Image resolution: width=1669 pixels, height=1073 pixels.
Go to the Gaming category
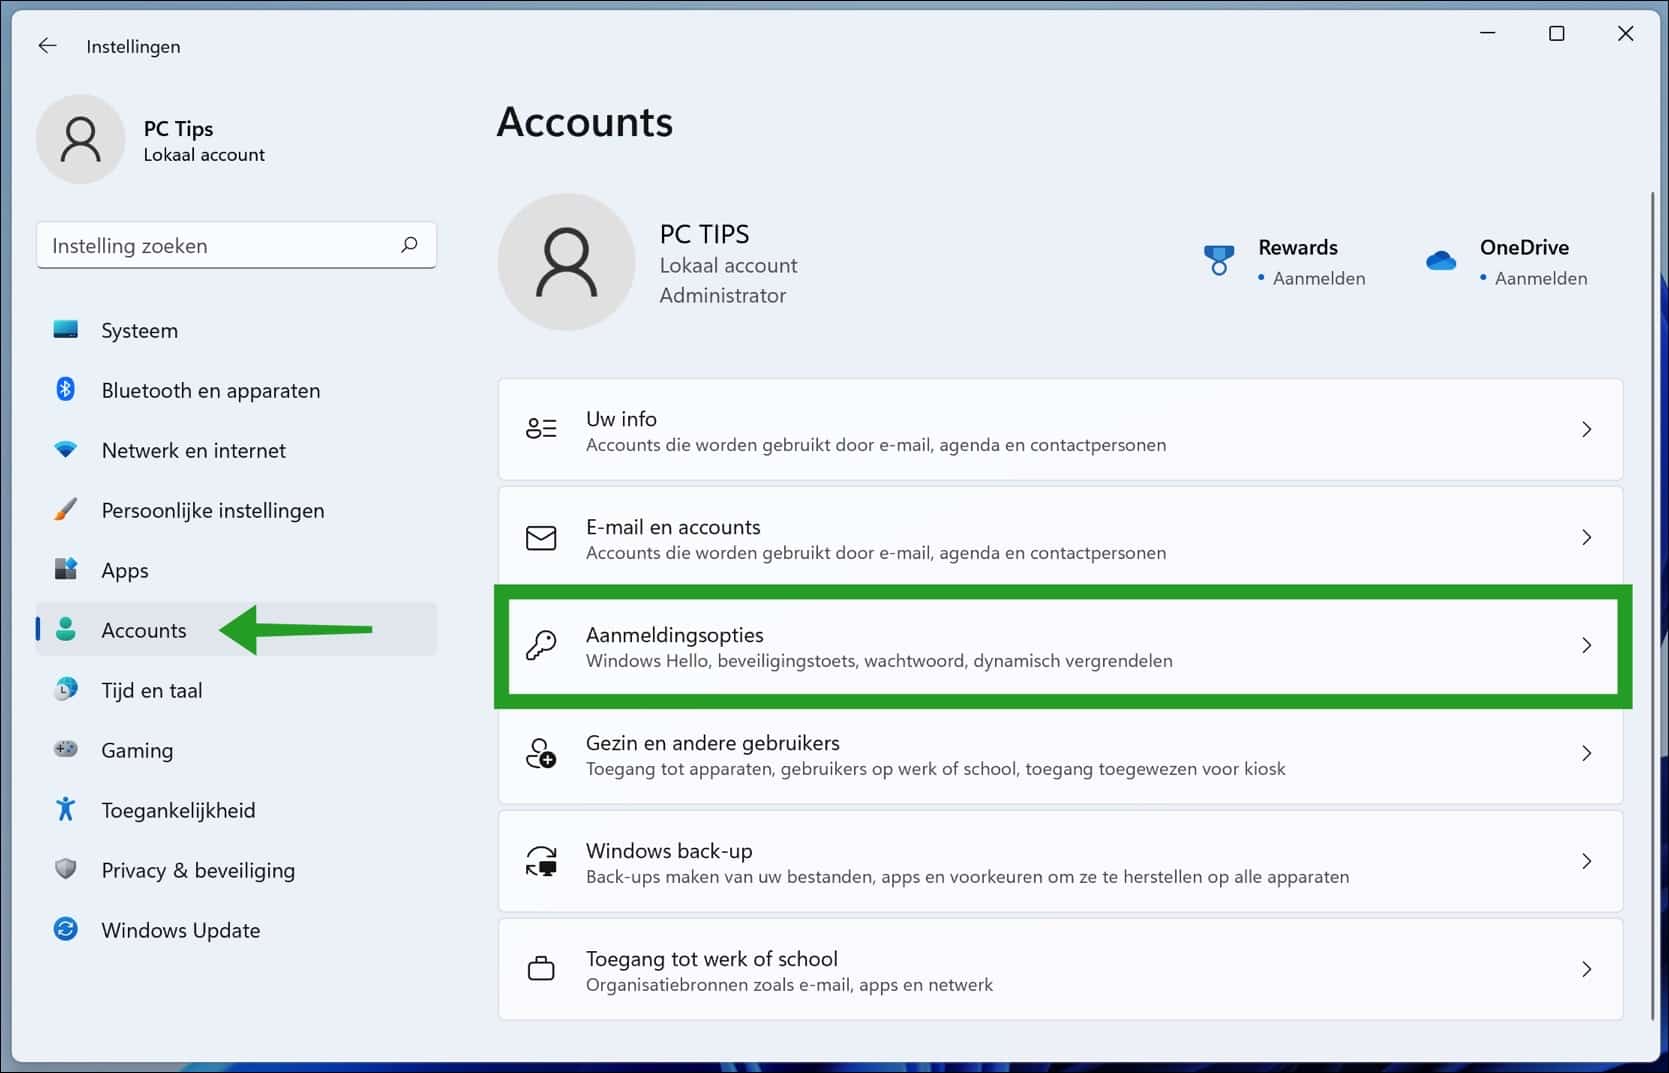236,750
